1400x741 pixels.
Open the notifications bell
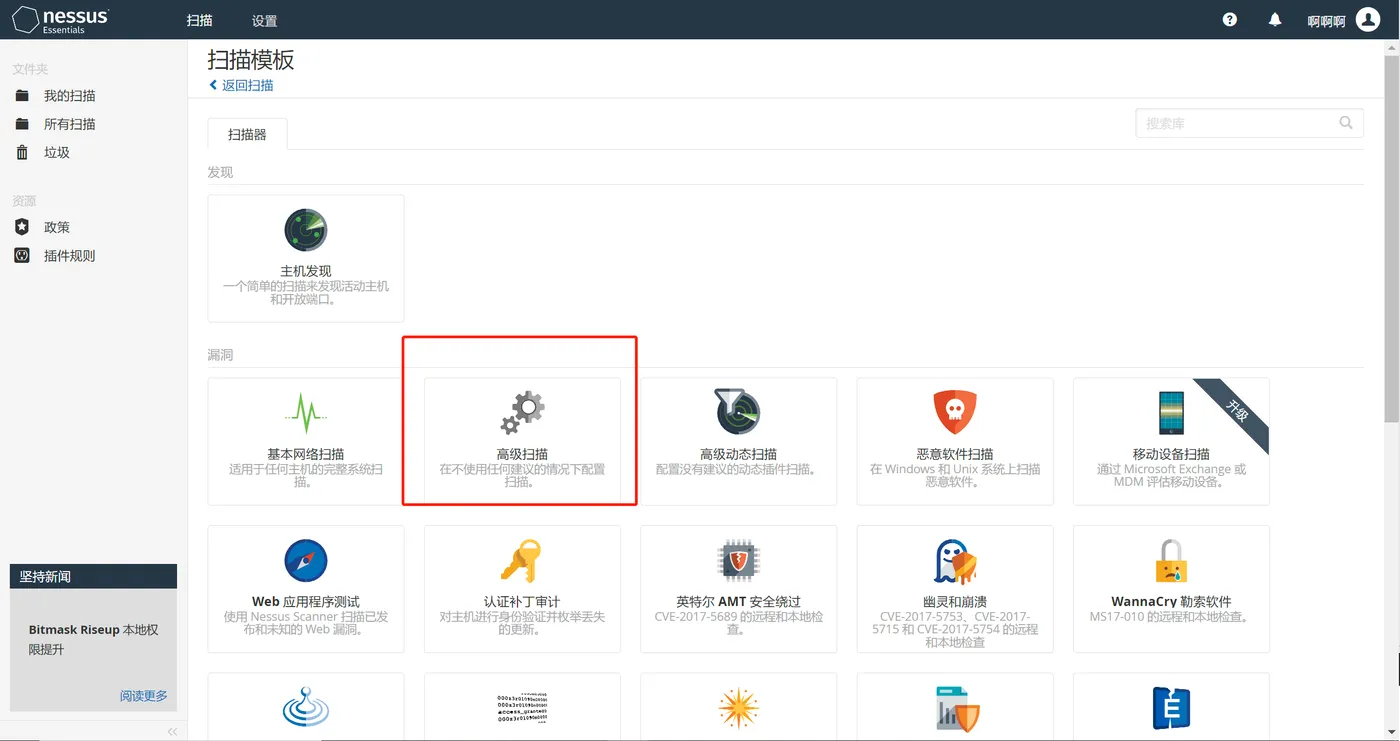tap(1275, 20)
